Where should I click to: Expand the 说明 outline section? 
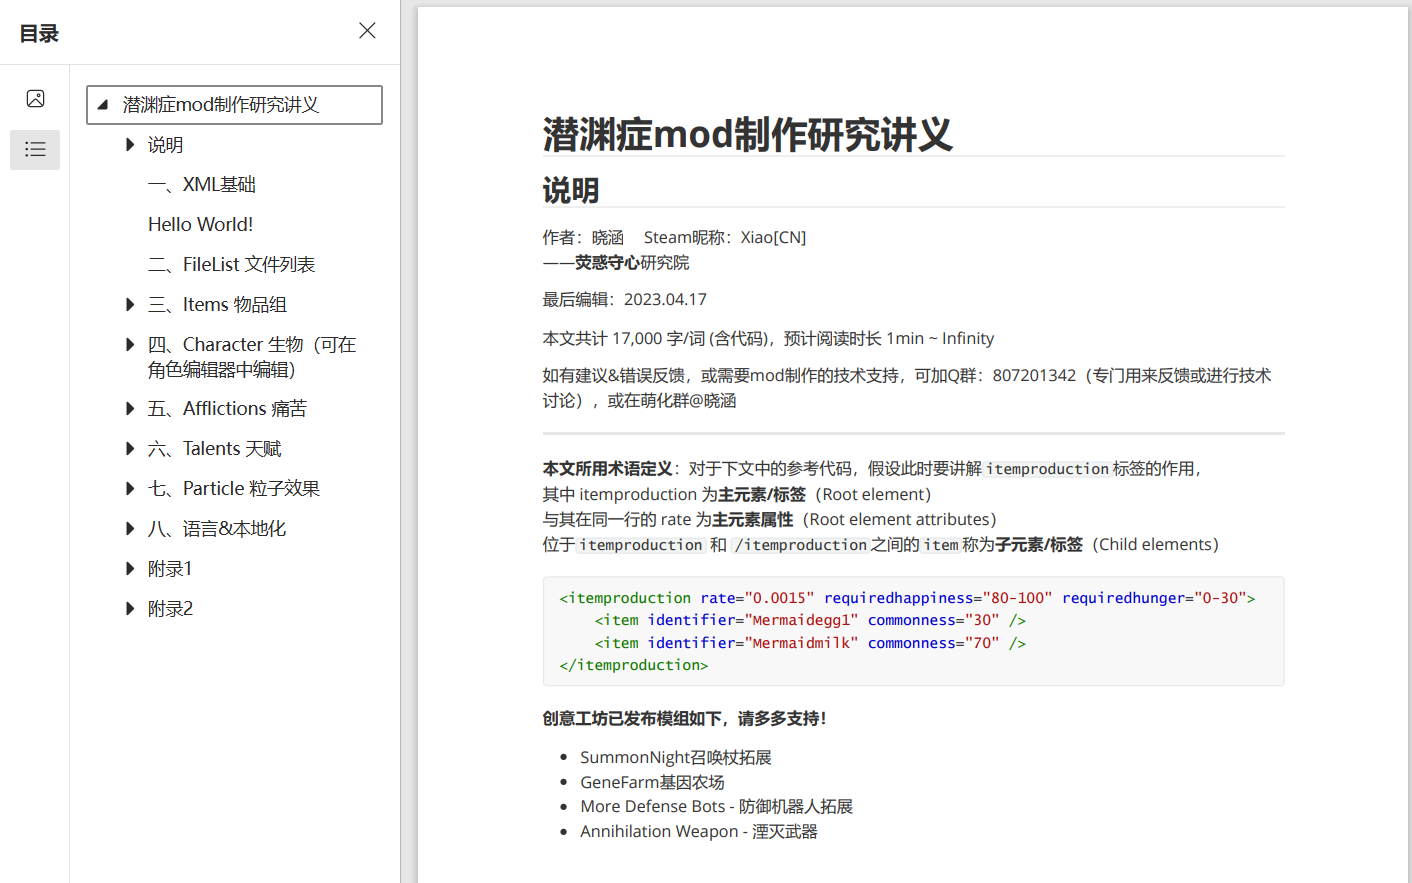point(130,145)
